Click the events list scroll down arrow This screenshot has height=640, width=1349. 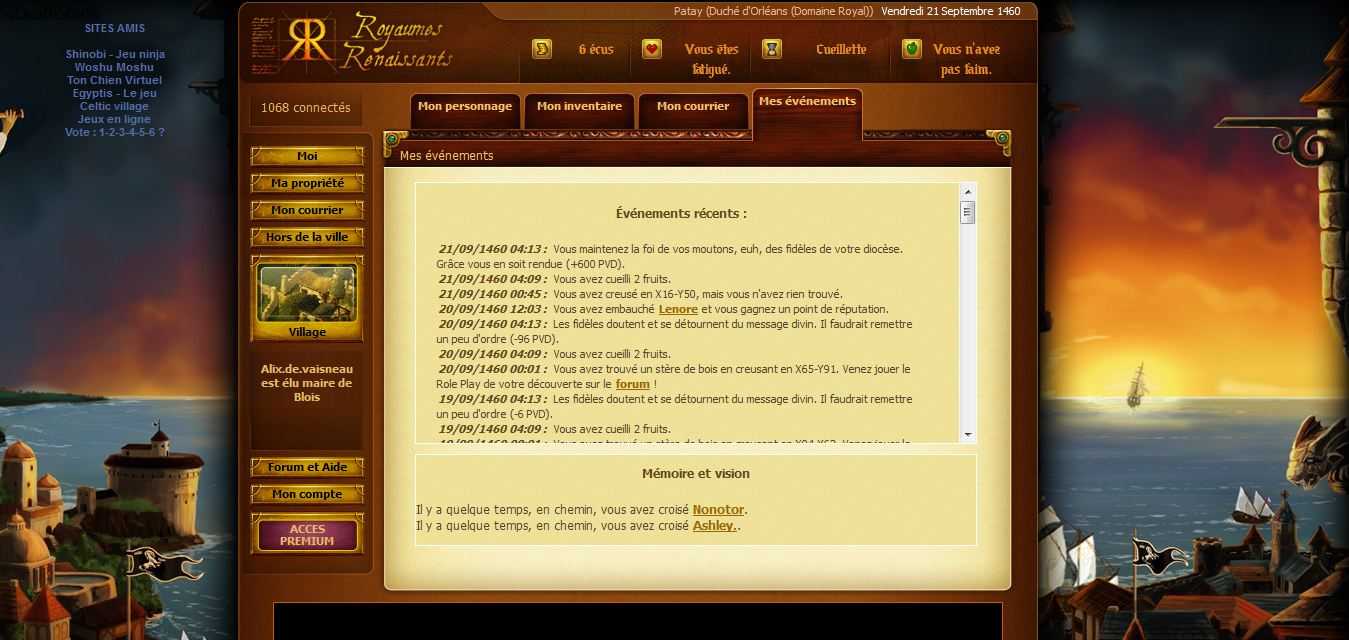pyautogui.click(x=967, y=435)
